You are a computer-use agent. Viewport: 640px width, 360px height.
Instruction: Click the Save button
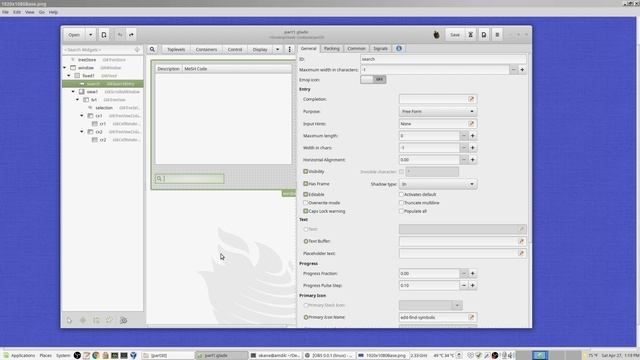(455, 35)
